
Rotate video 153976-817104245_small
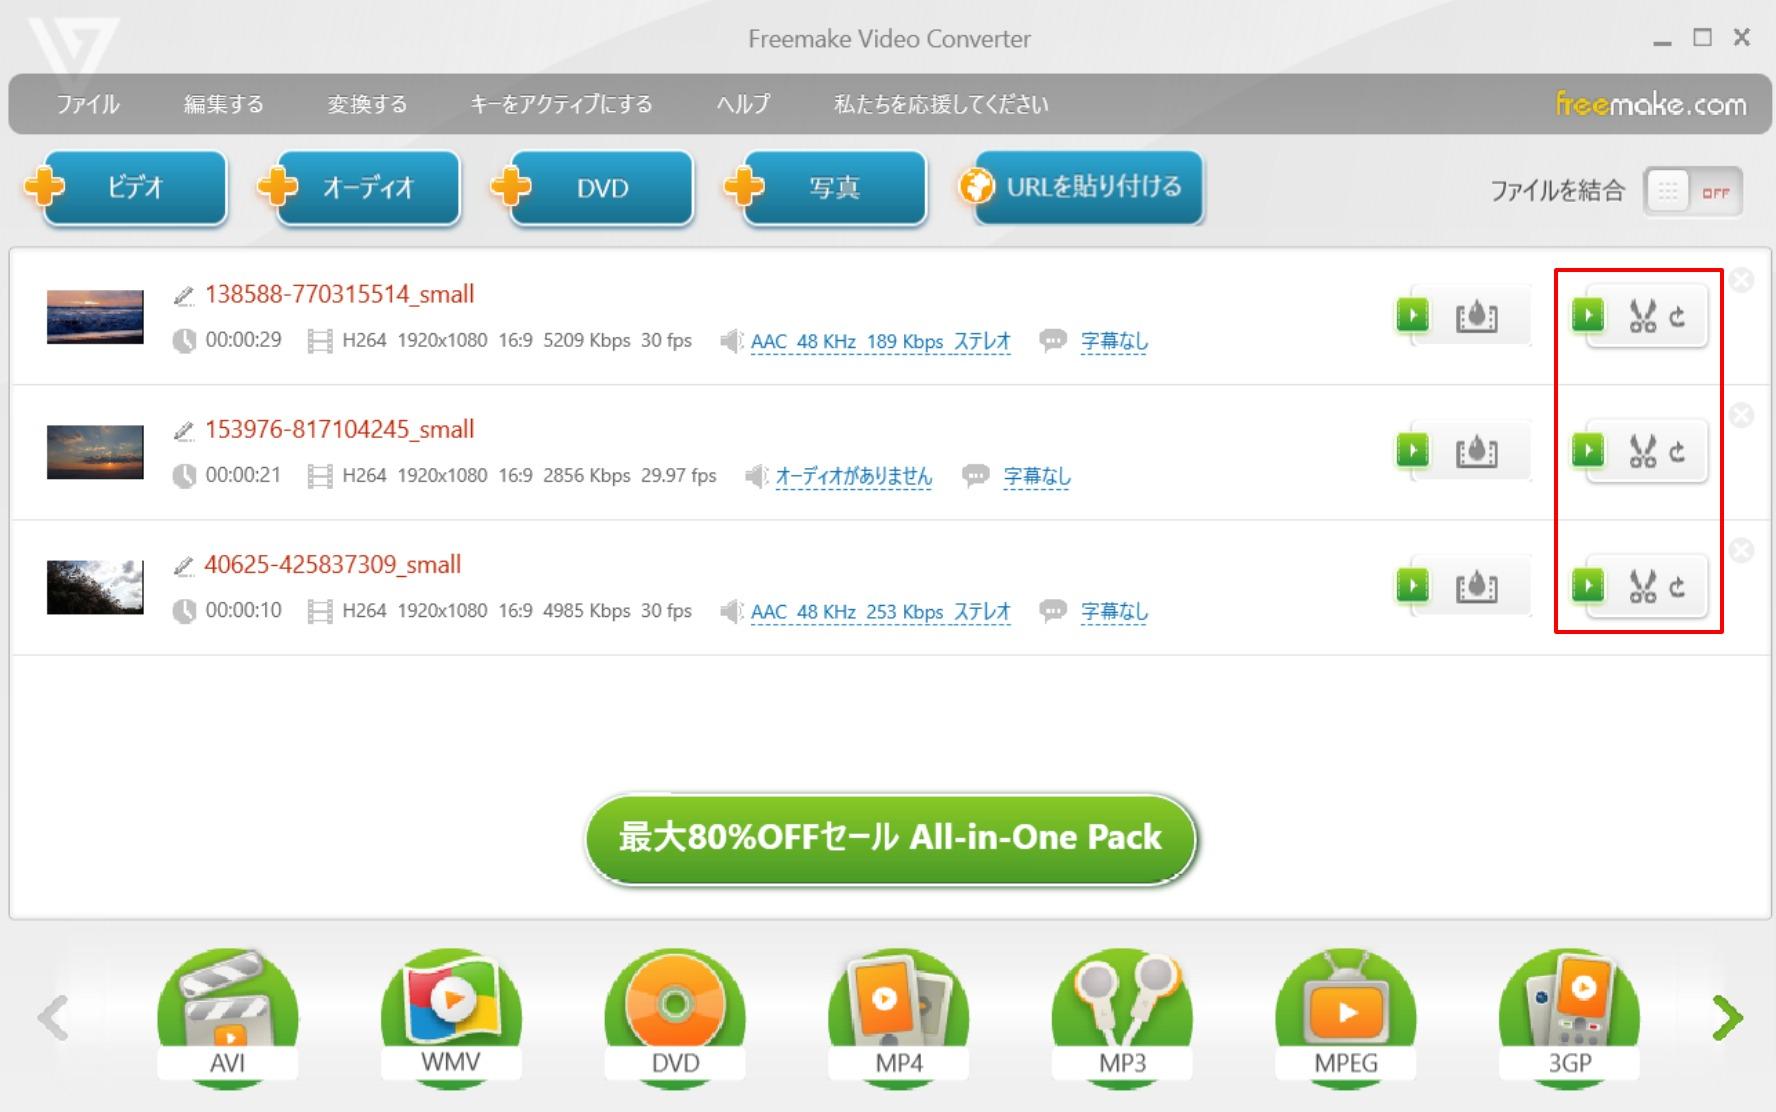tap(1678, 452)
